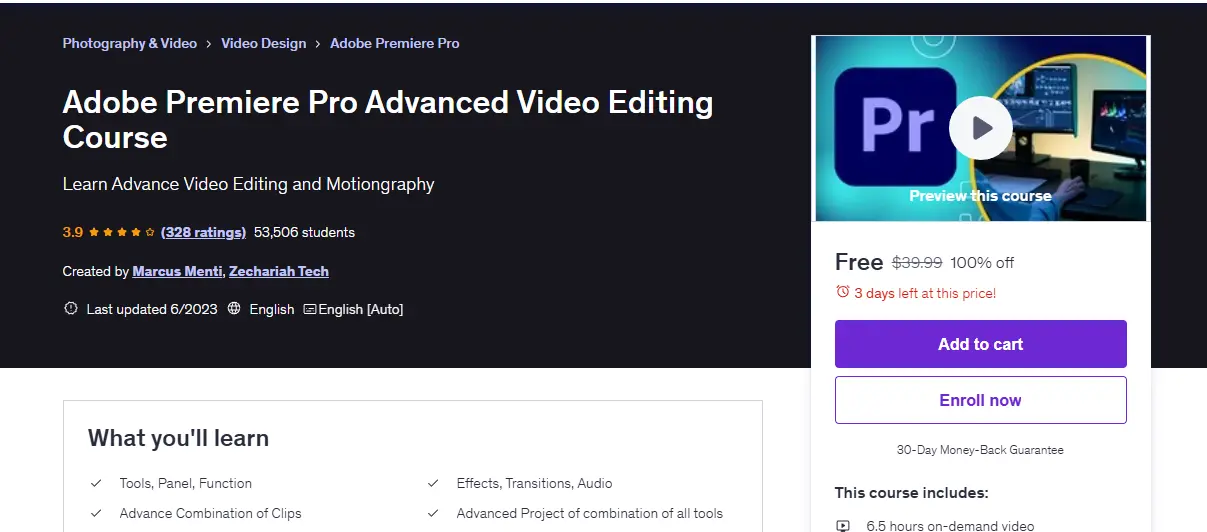Viewport: 1207px width, 532px height.
Task: Open the Video Design breadcrumb link
Action: click(x=263, y=43)
